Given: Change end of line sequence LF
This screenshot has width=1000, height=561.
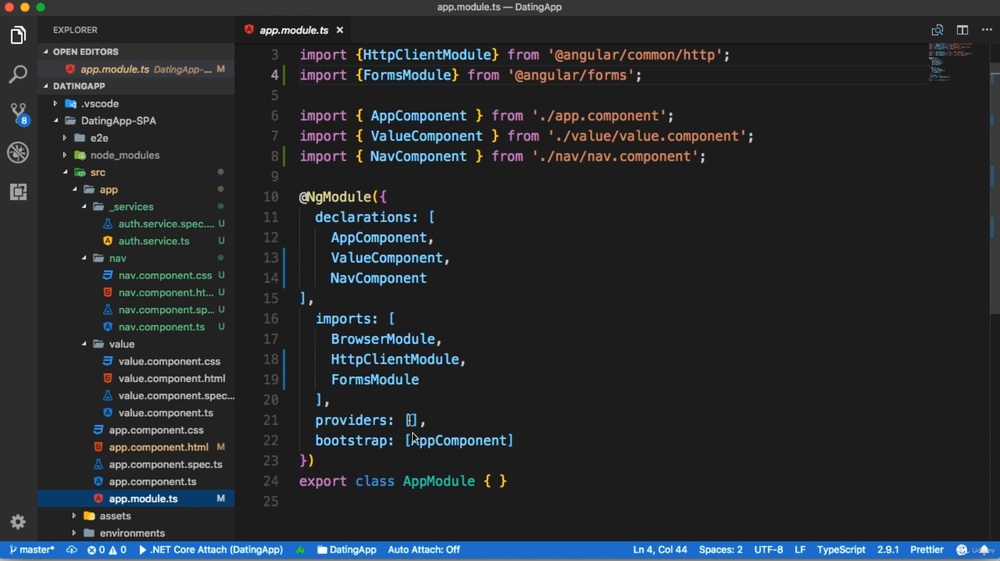Looking at the screenshot, I should click(800, 550).
